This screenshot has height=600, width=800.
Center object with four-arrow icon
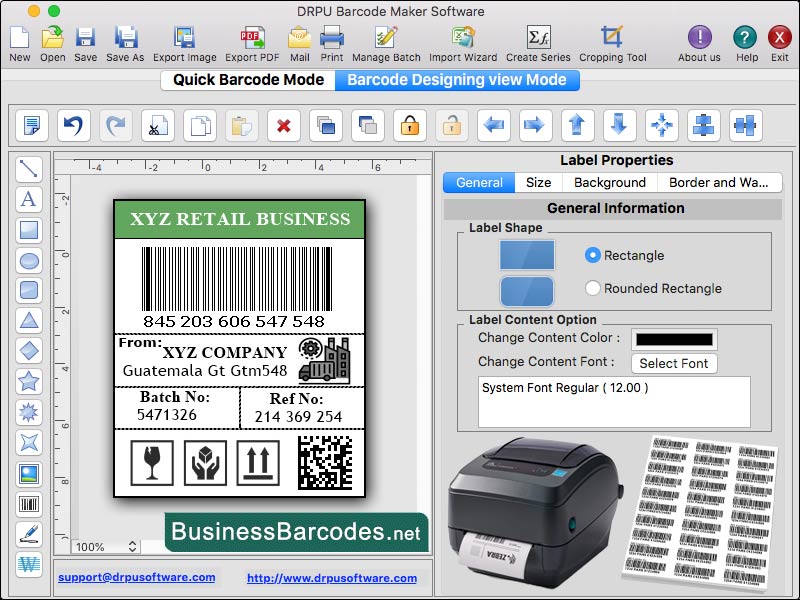tap(662, 125)
